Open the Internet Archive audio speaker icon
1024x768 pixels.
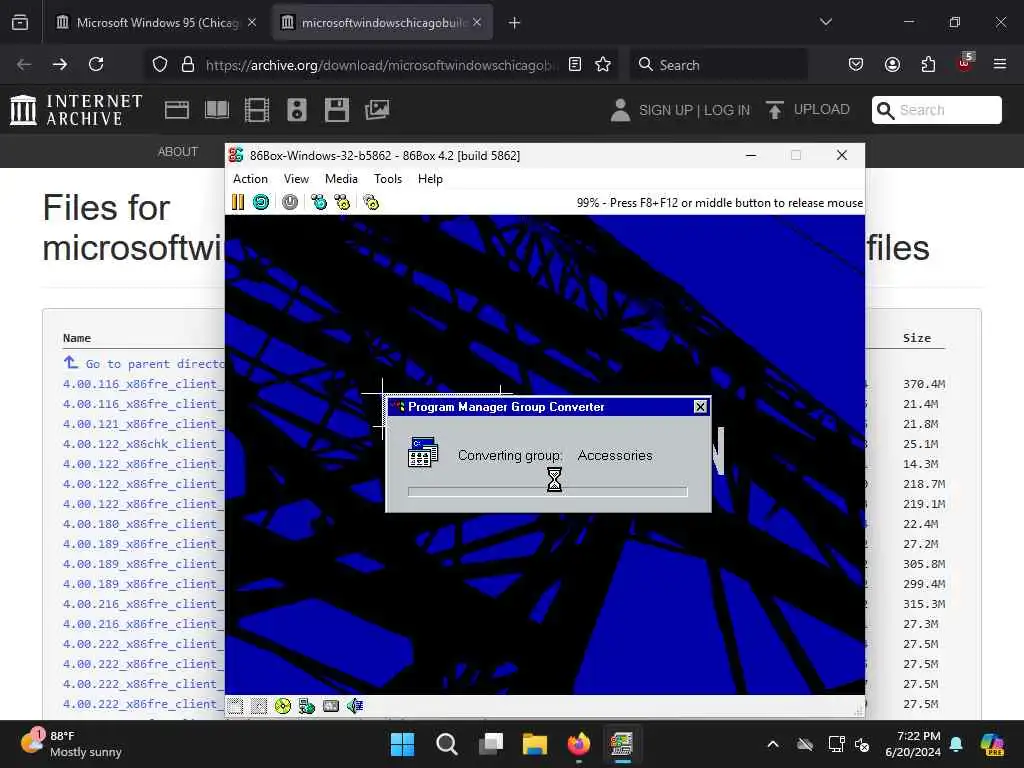click(296, 110)
